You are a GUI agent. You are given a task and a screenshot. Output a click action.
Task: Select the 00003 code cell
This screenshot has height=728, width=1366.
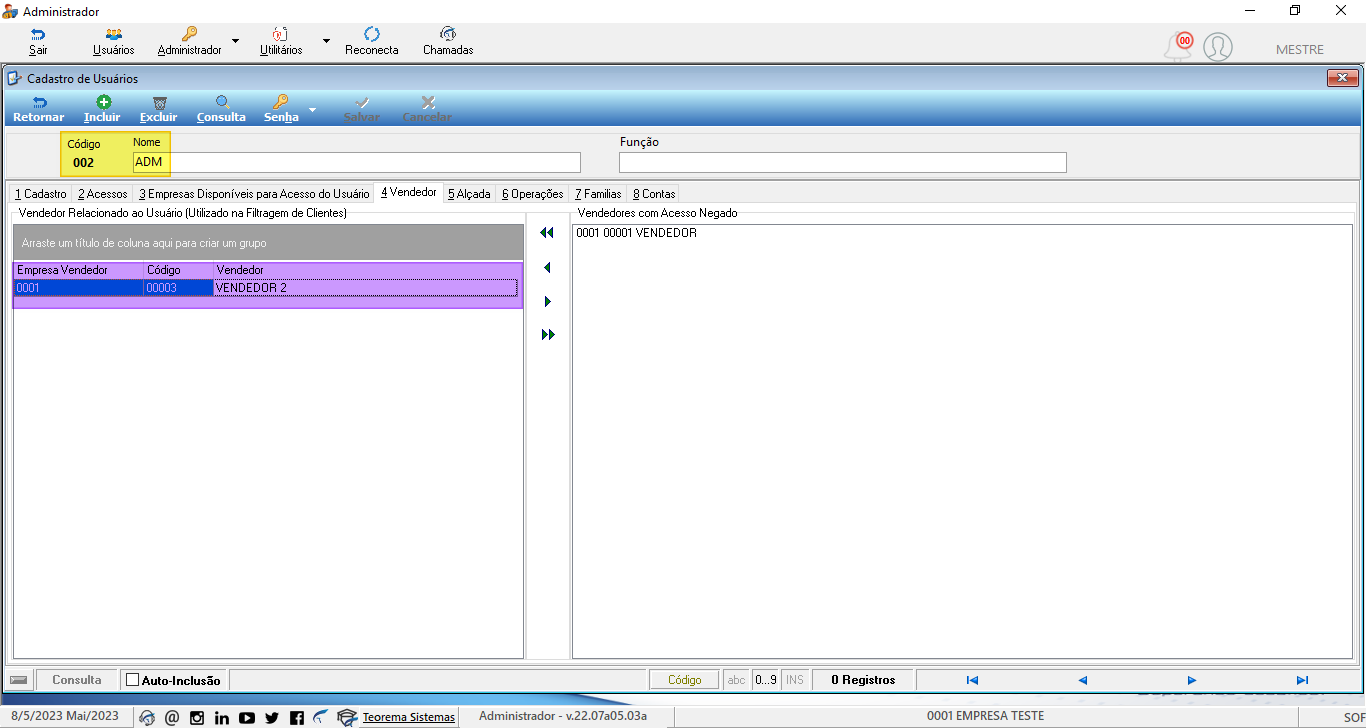click(x=178, y=288)
